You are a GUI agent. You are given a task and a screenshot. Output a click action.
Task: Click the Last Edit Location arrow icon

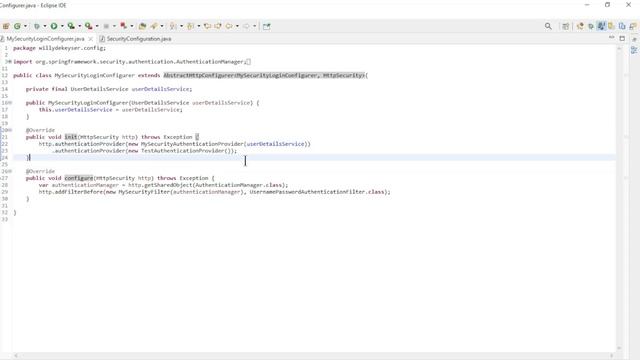click(x=207, y=26)
